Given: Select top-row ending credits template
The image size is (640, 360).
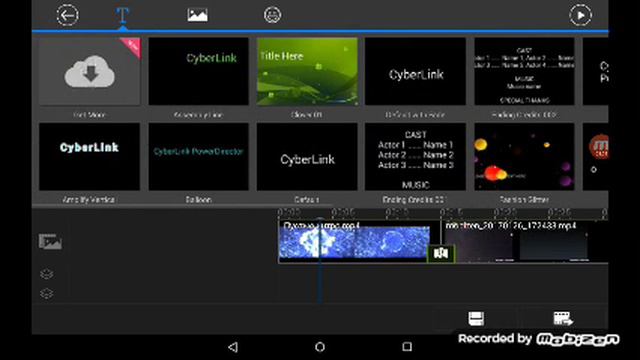Looking at the screenshot, I should pyautogui.click(x=524, y=71).
